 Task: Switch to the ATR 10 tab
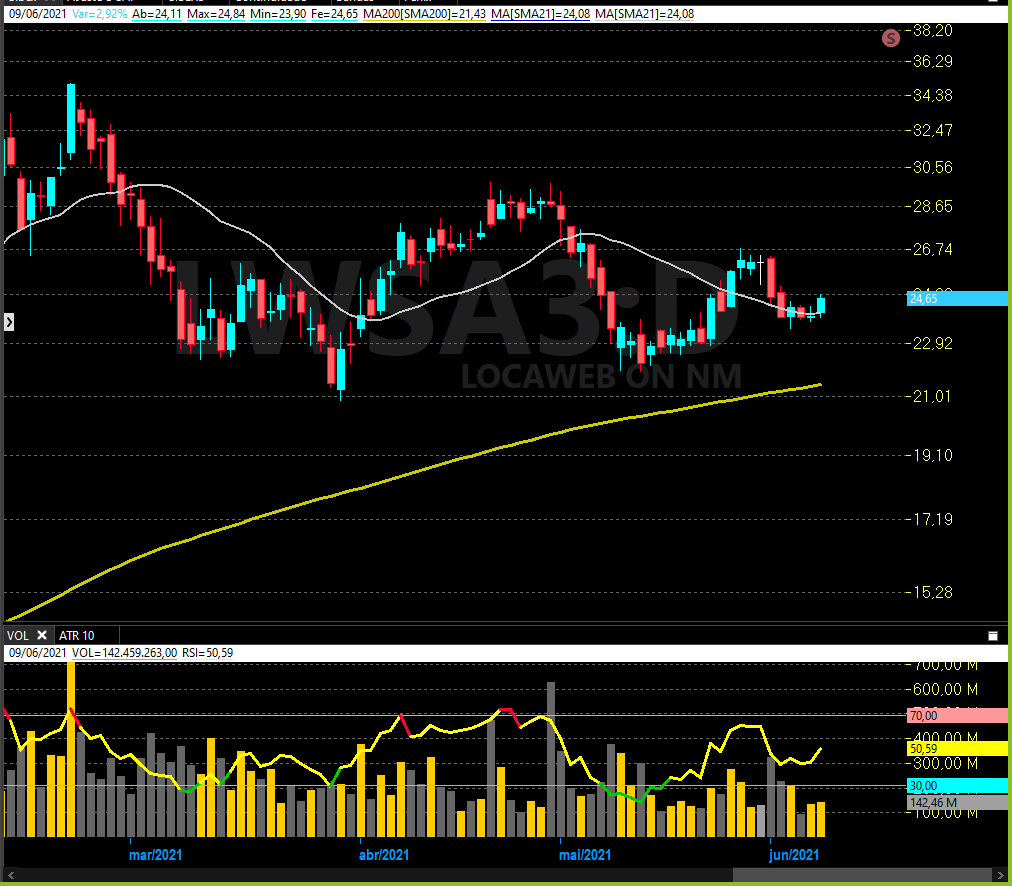[76, 635]
